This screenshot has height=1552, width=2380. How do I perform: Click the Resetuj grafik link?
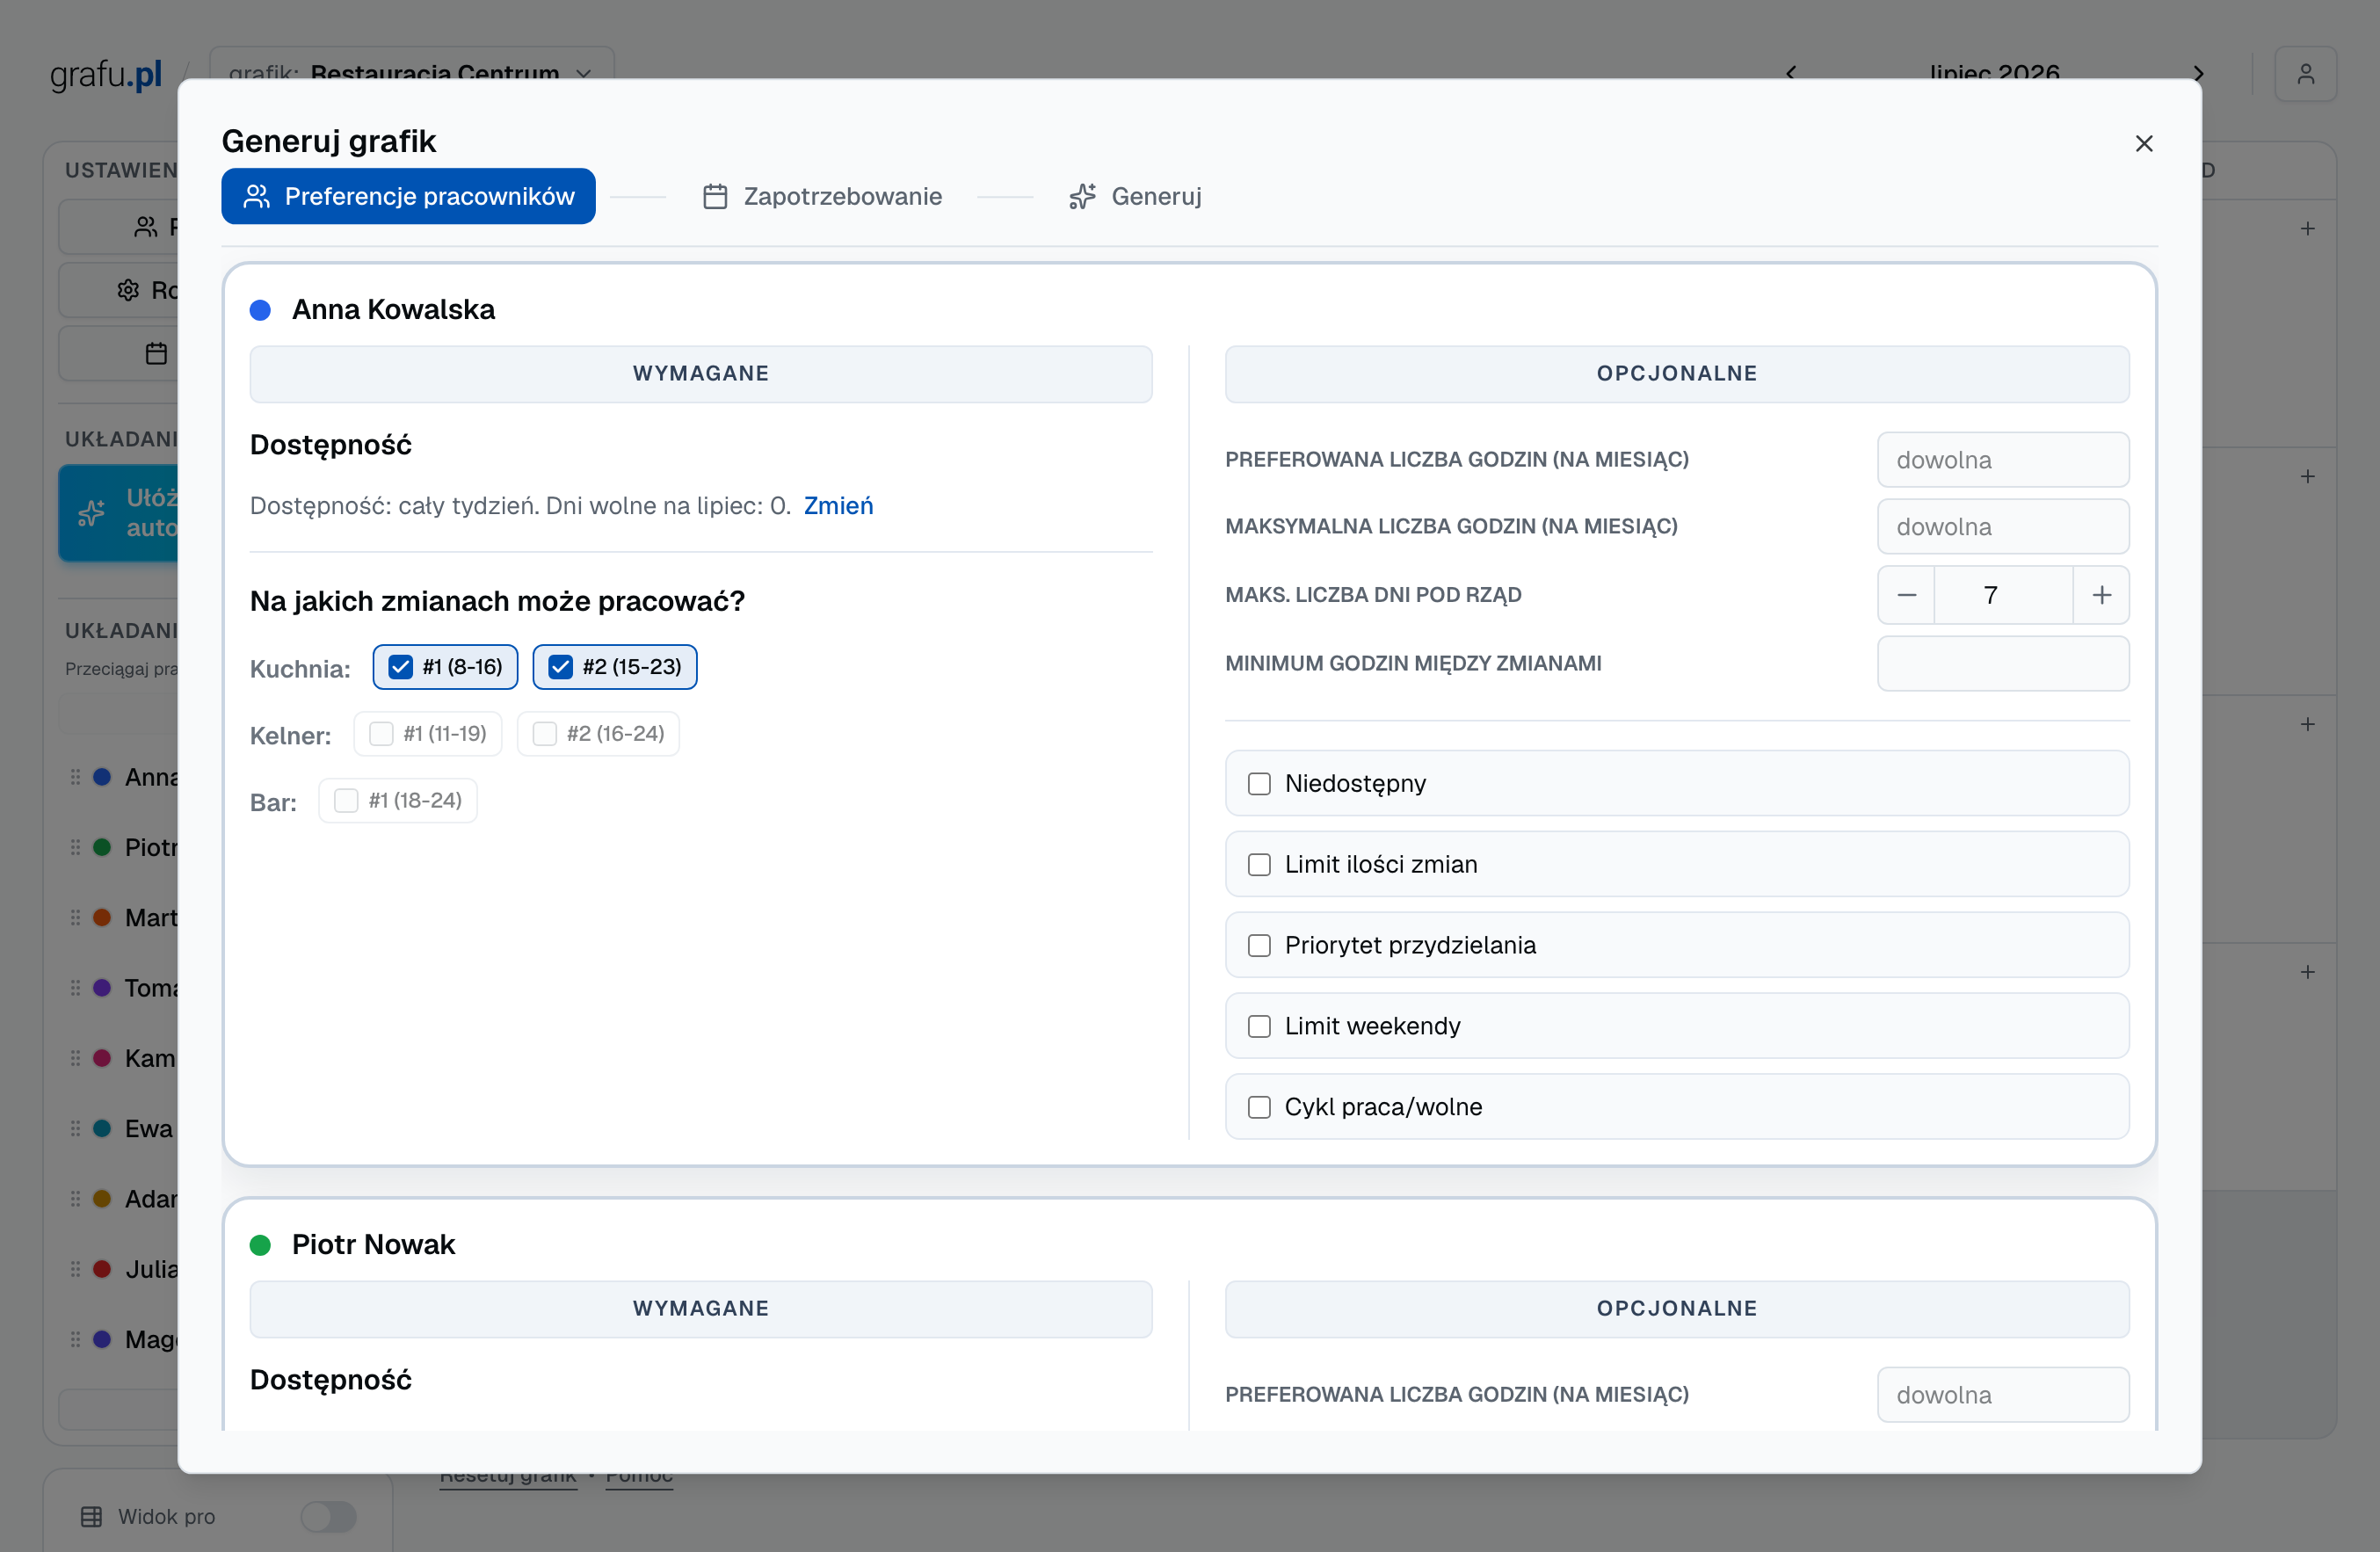point(508,1480)
